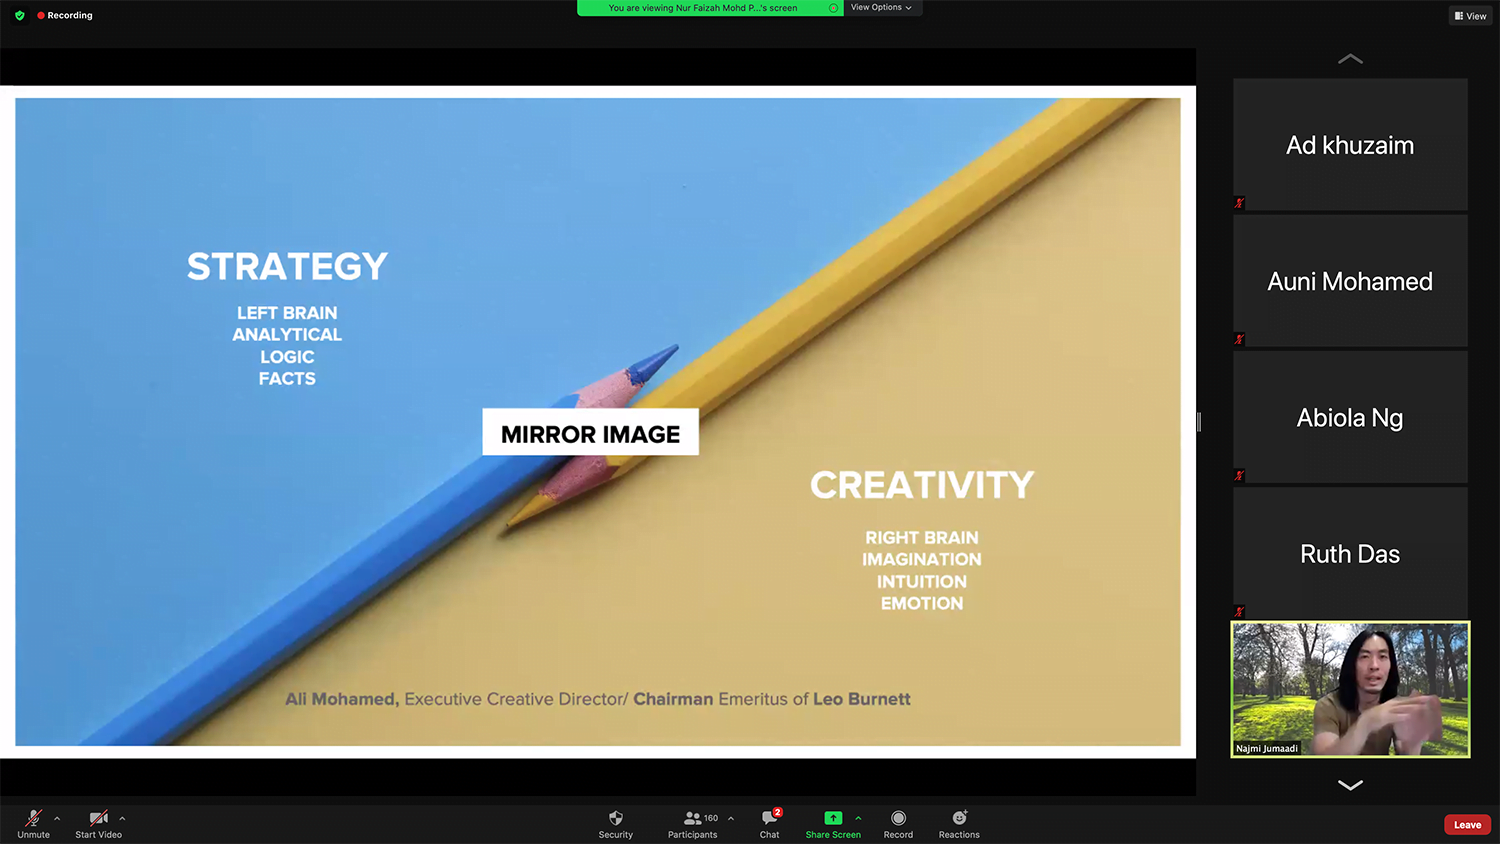The image size is (1500, 844).
Task: Open the Reactions emoji menu
Action: click(959, 818)
